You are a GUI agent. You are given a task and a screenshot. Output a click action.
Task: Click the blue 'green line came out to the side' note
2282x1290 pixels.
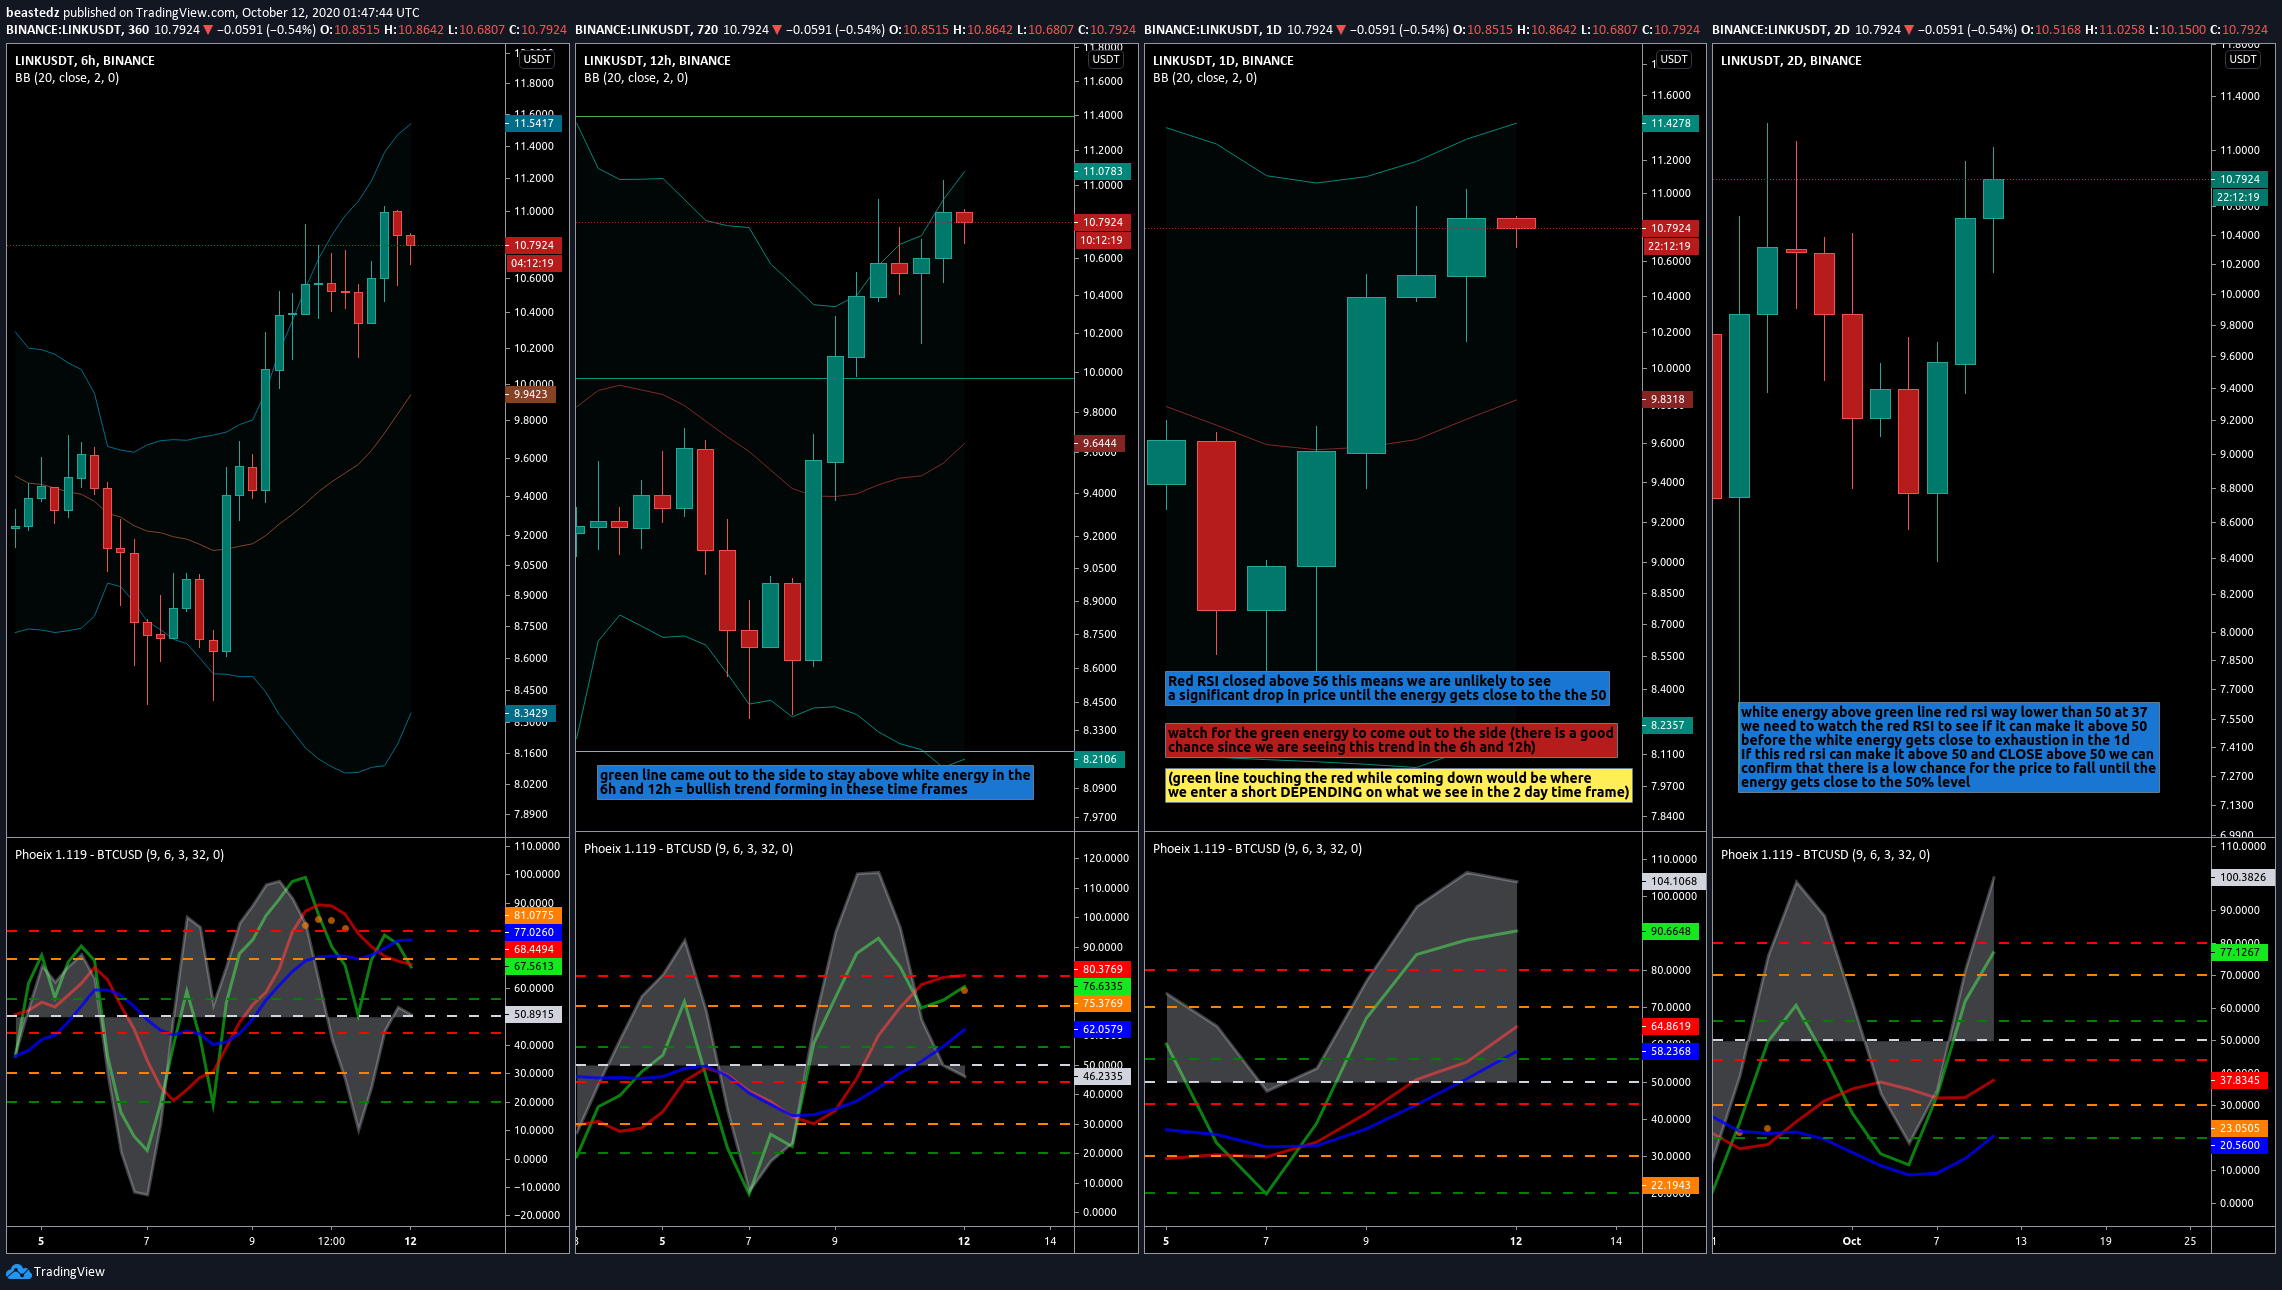coord(815,782)
